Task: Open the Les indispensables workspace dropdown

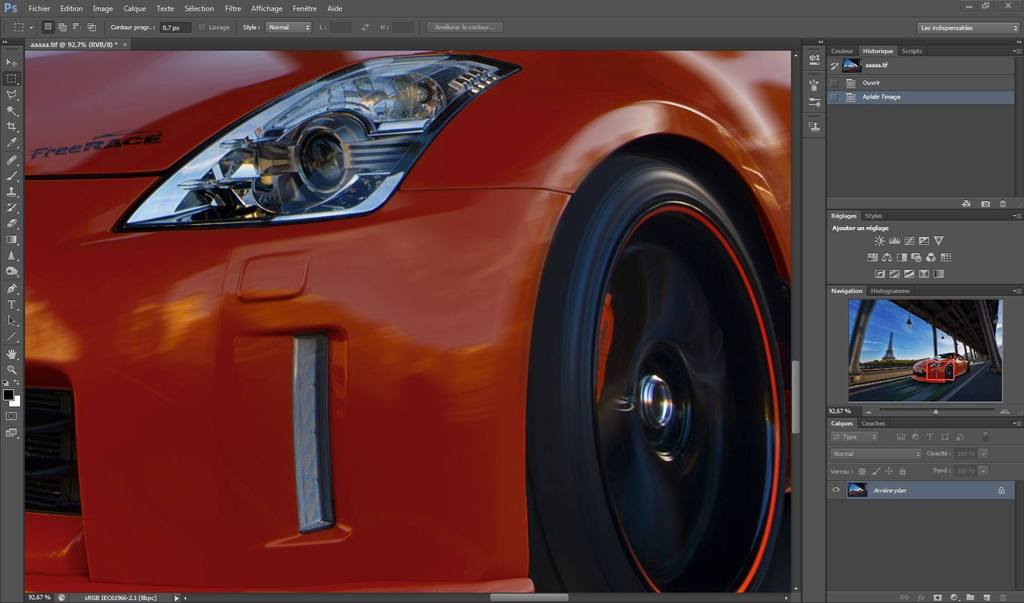Action: coord(967,27)
